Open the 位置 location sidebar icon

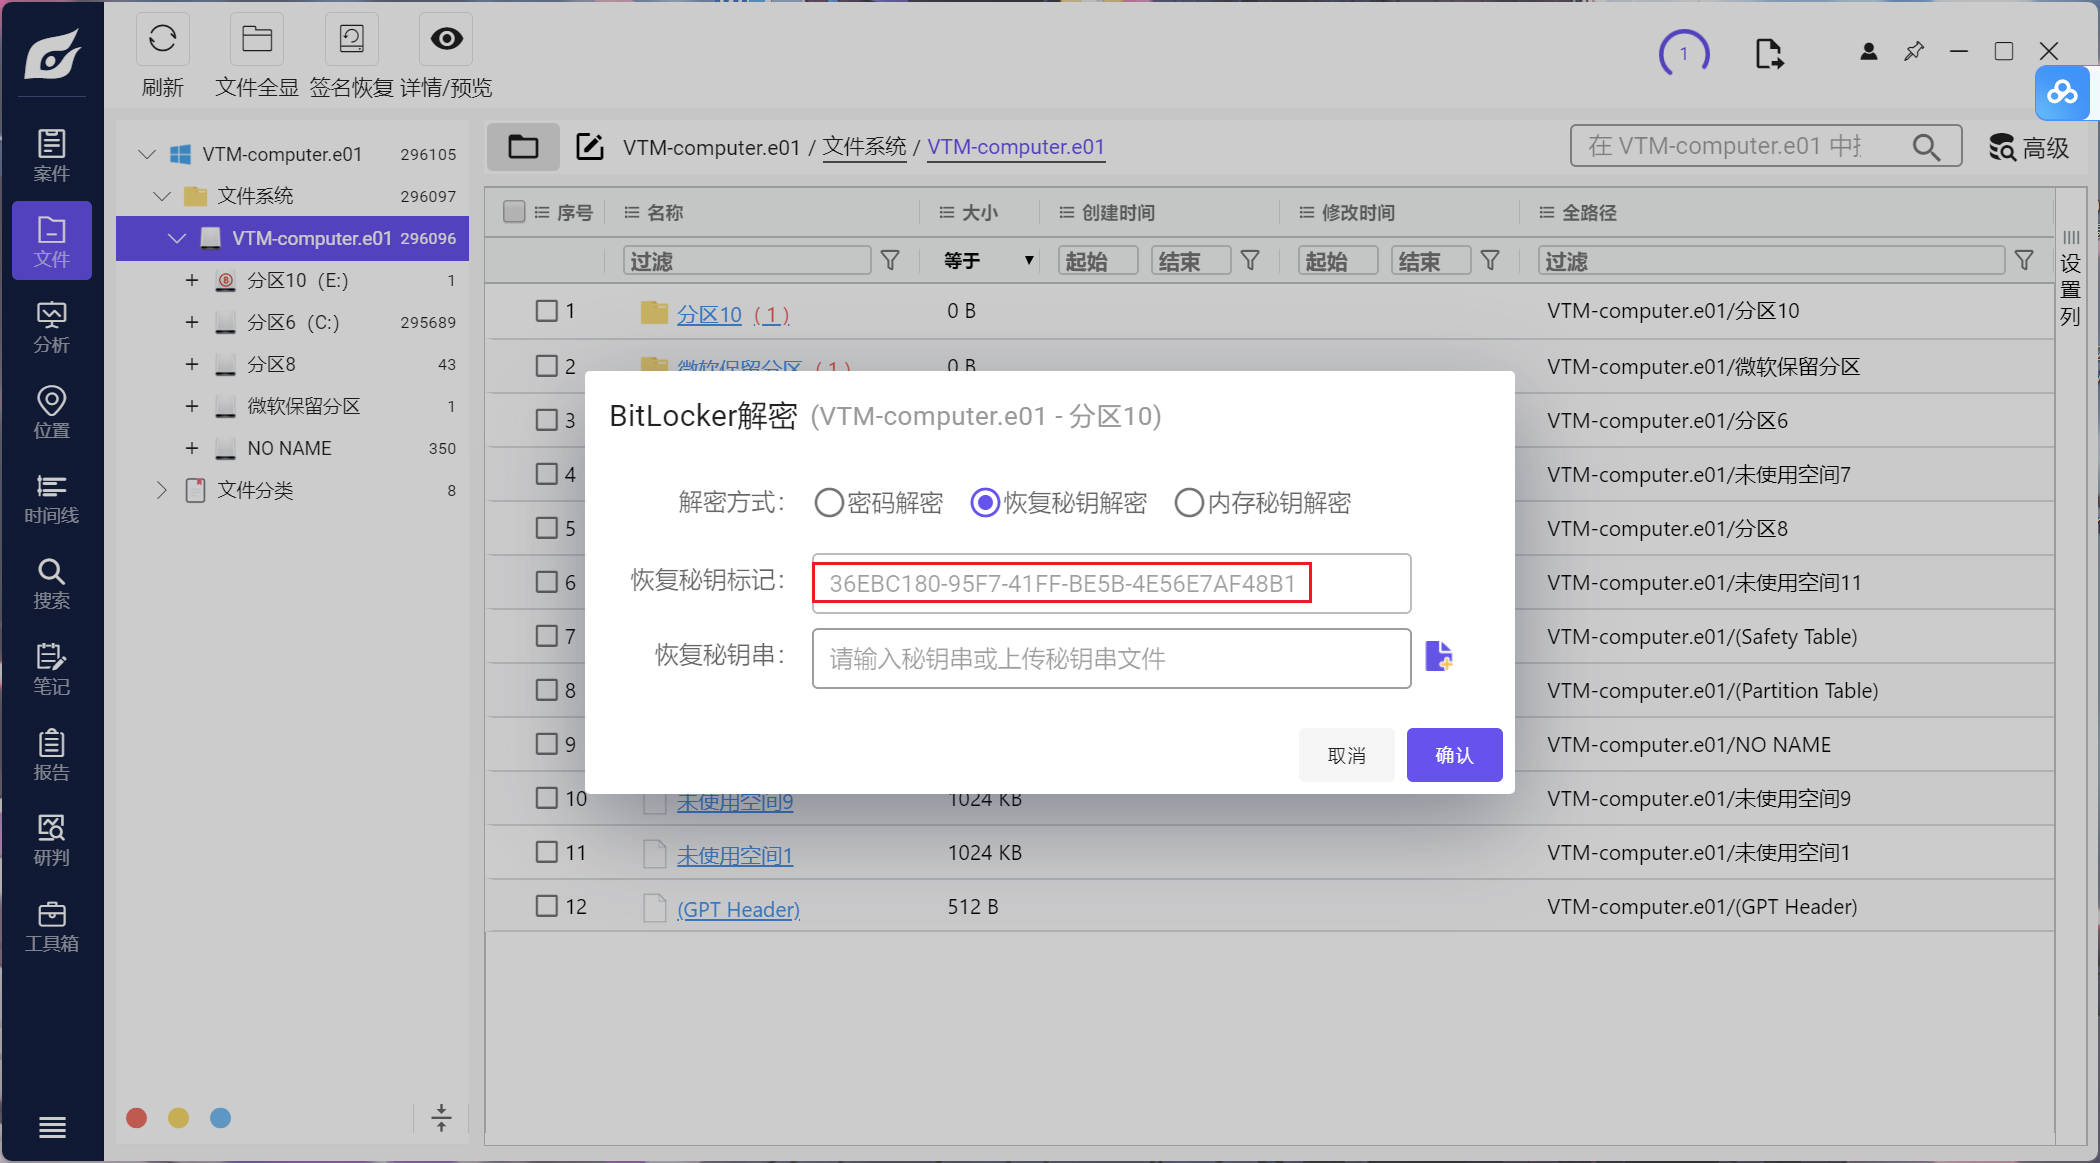52,412
